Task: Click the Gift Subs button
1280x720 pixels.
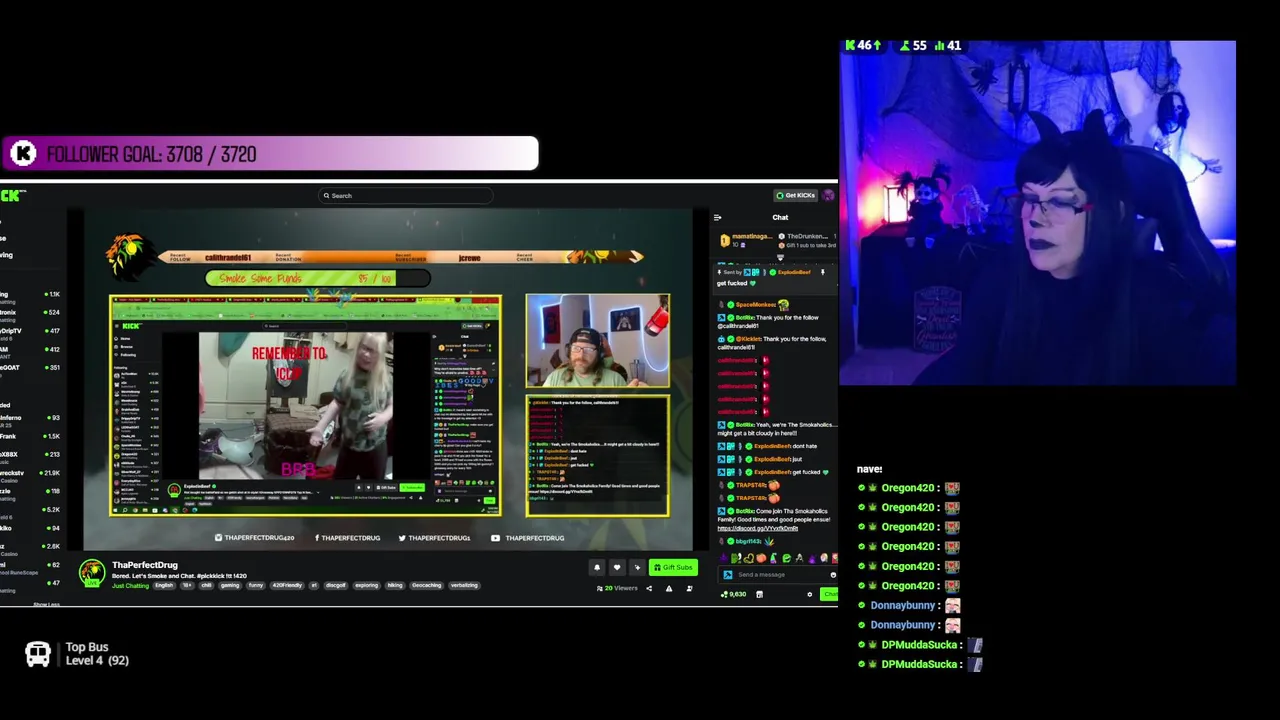Action: click(673, 567)
